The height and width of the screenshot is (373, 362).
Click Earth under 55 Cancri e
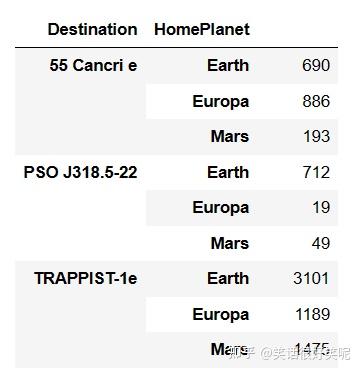coord(228,65)
